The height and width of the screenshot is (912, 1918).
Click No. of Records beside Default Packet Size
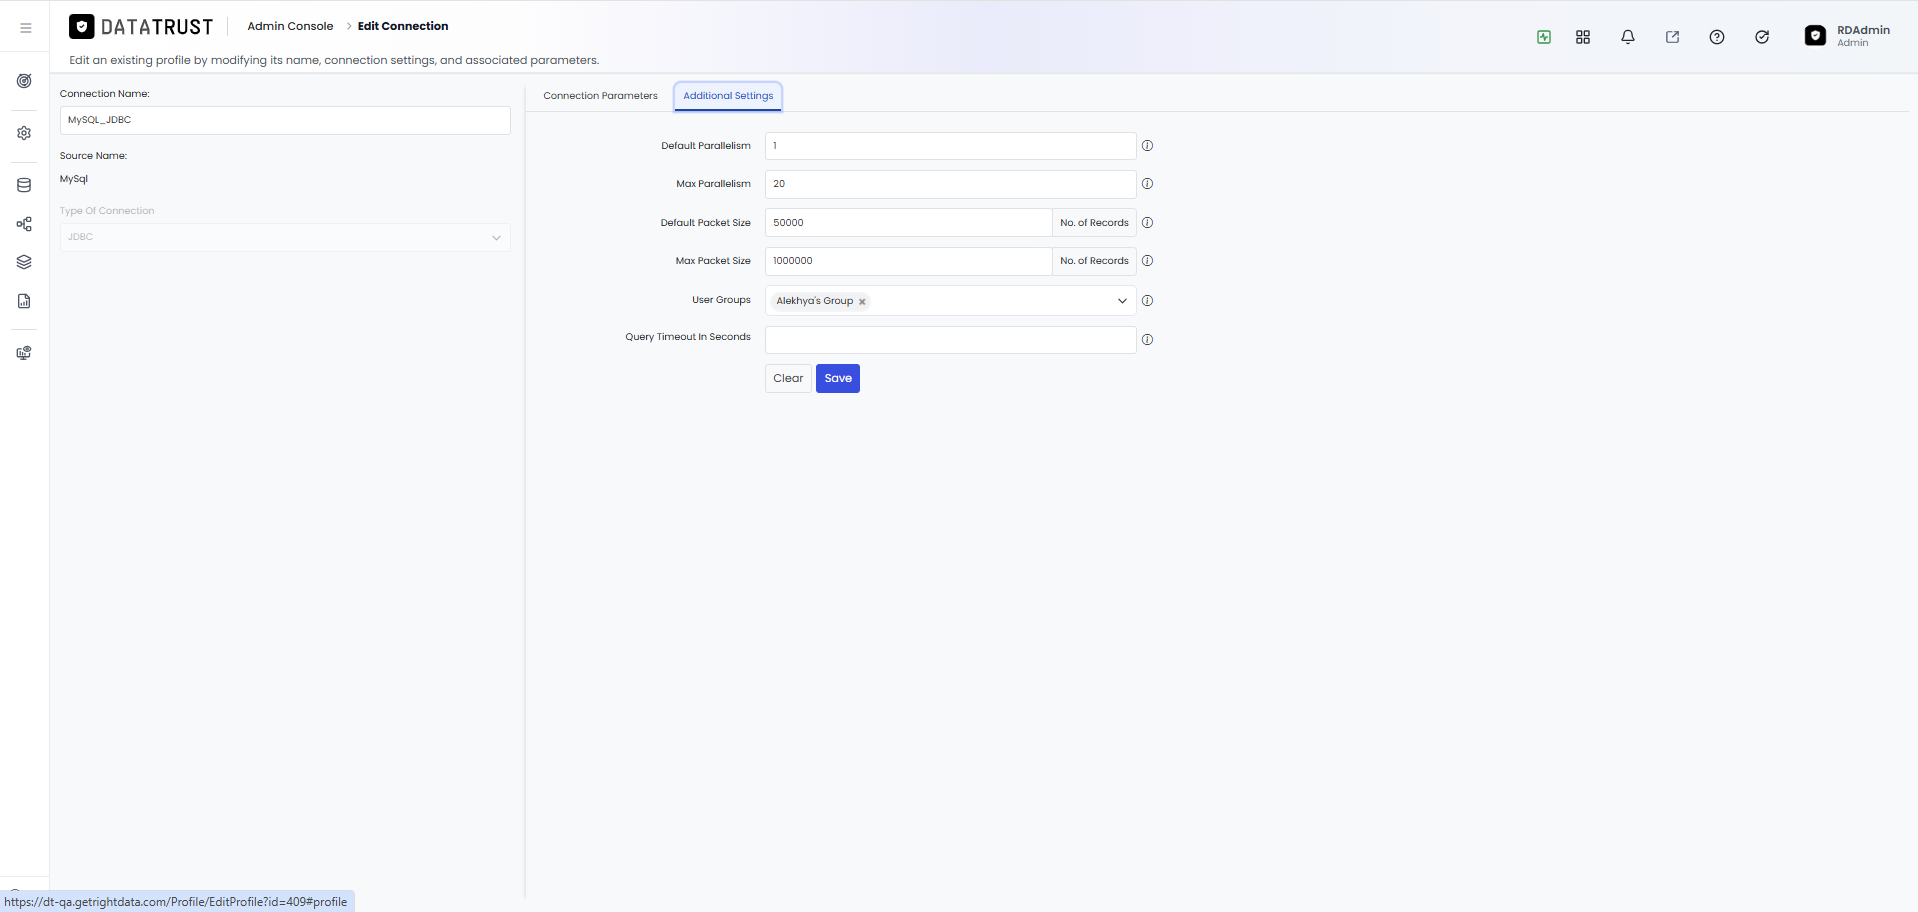click(x=1094, y=223)
